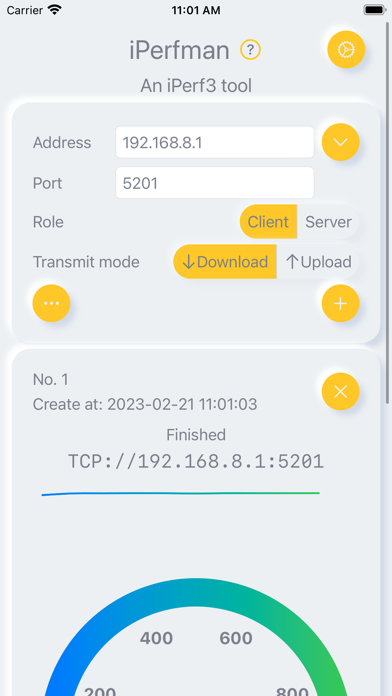Open settings with the gear icon

[346, 49]
